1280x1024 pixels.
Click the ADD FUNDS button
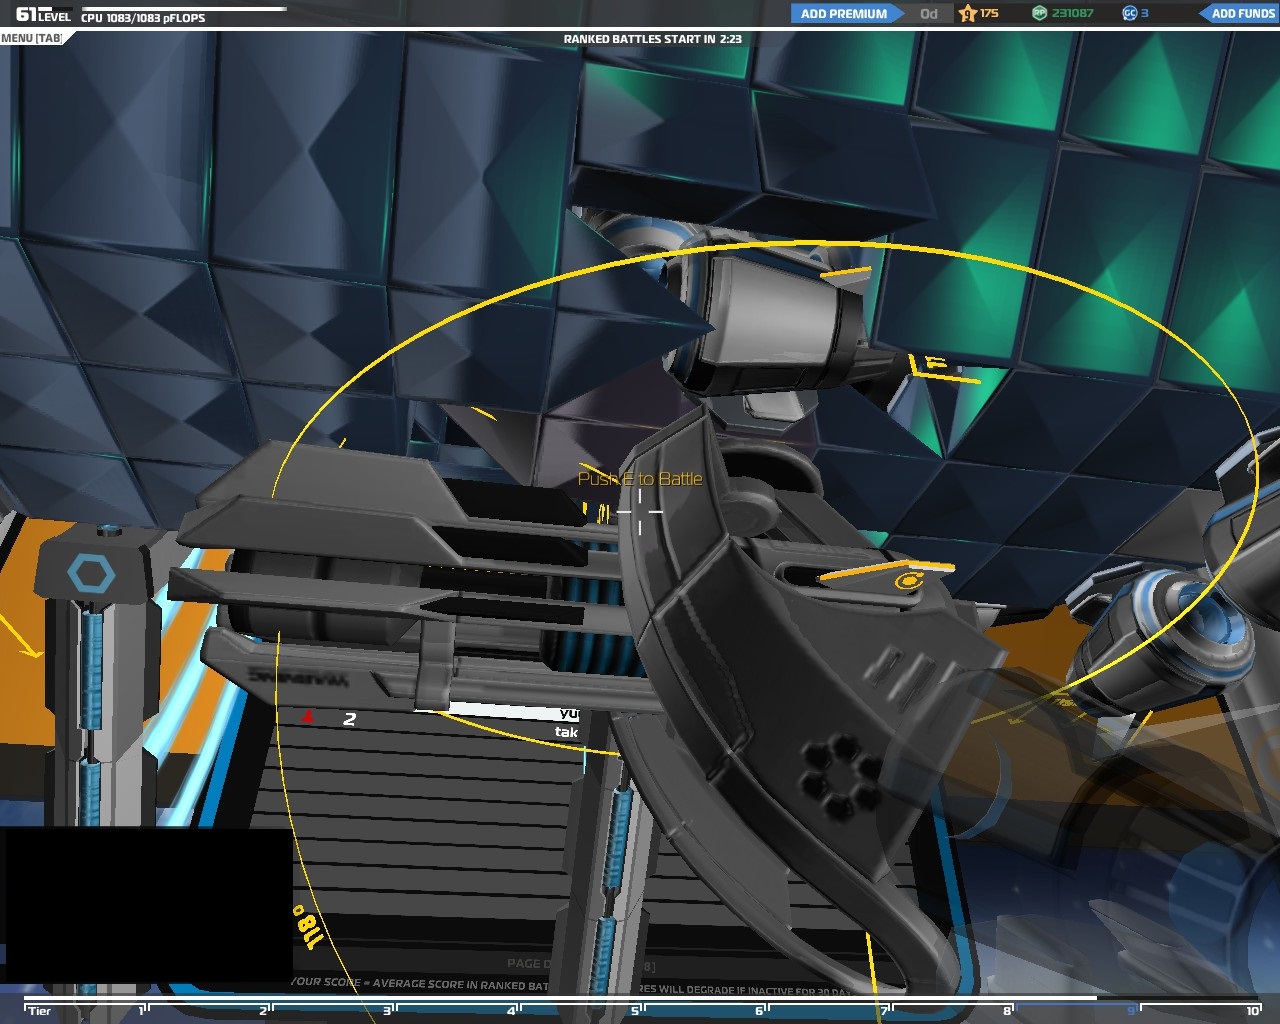coord(1241,14)
